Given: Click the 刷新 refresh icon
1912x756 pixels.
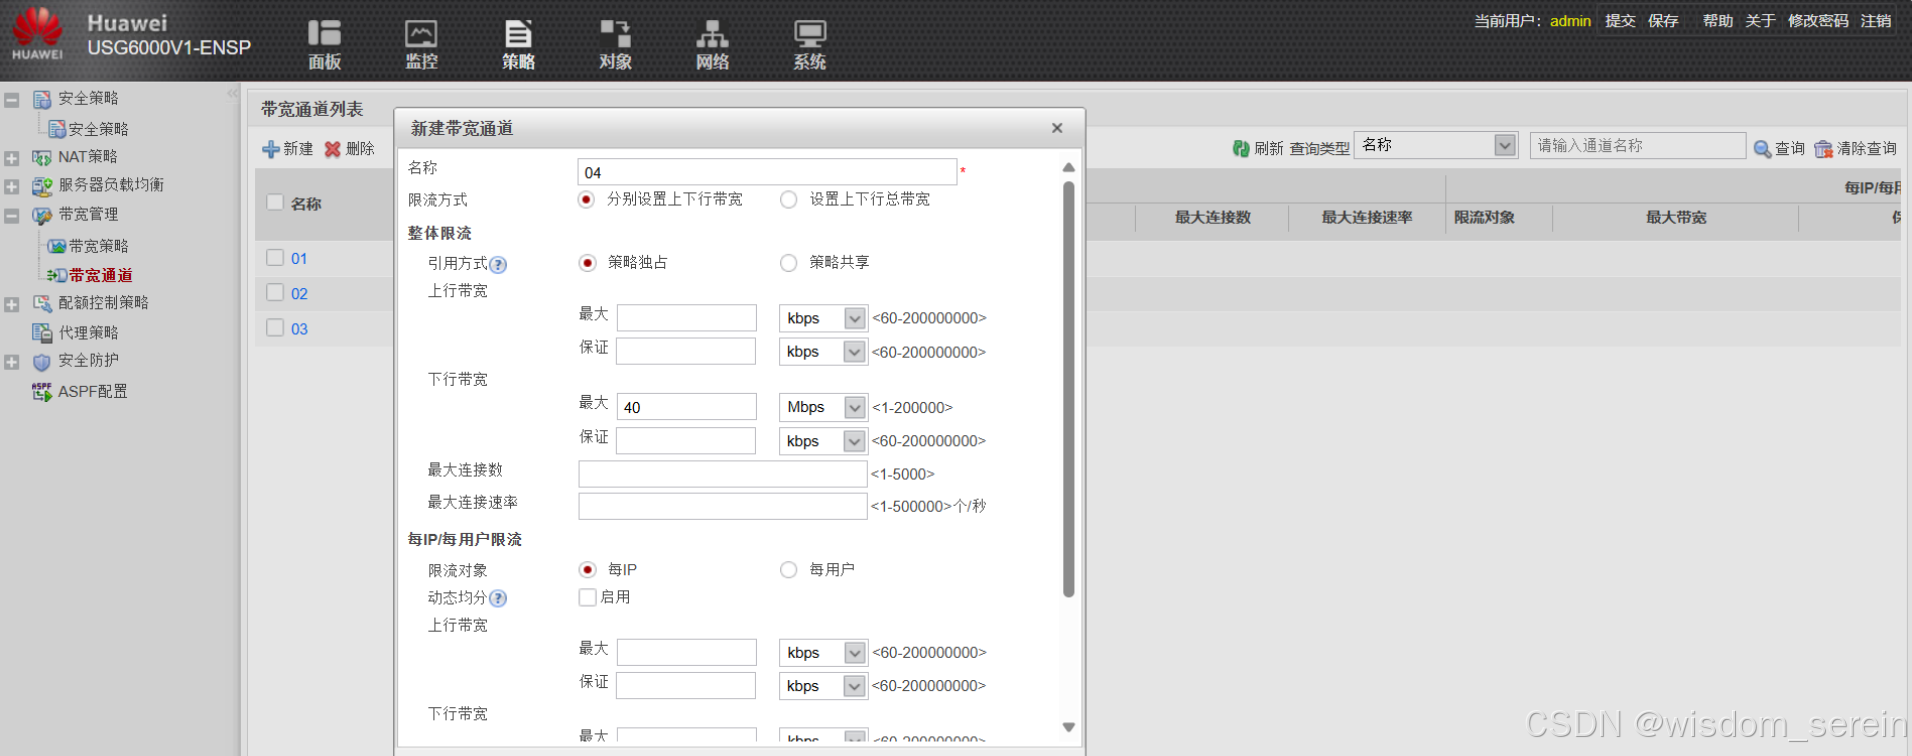Looking at the screenshot, I should (x=1241, y=148).
